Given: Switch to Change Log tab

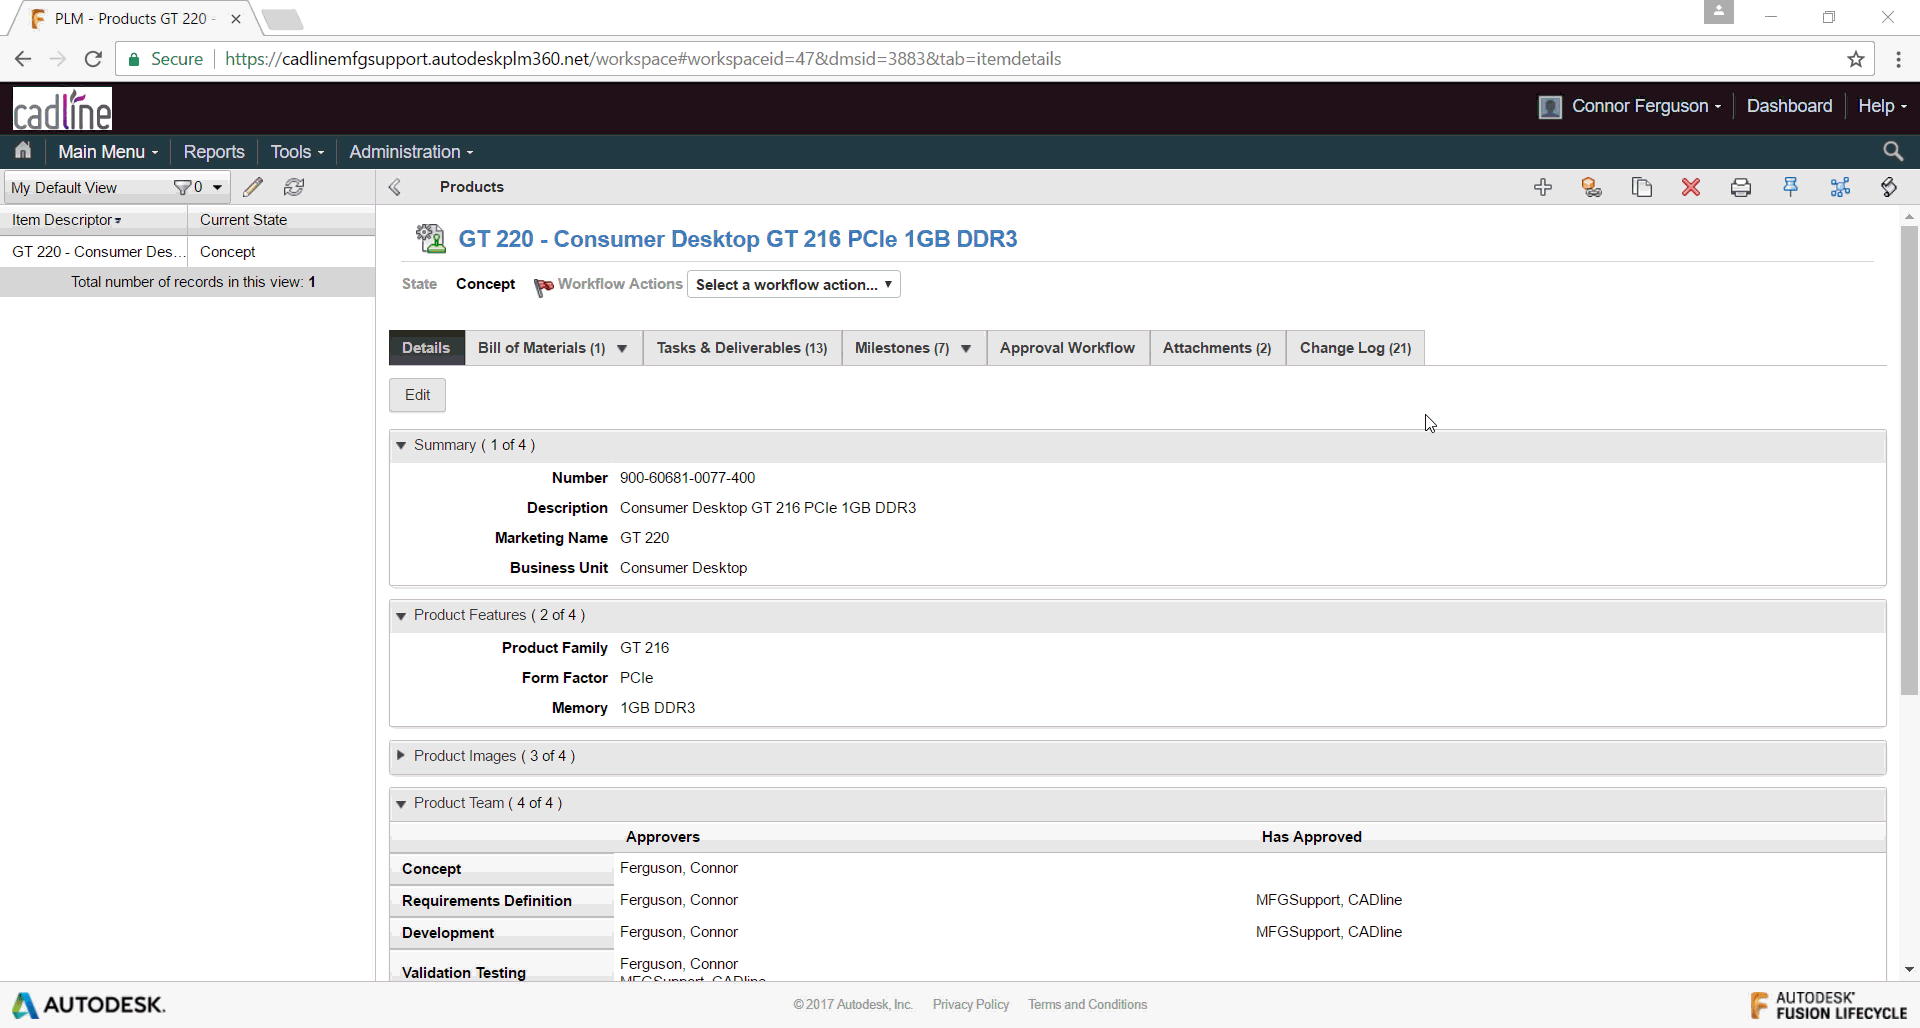Looking at the screenshot, I should [1355, 347].
